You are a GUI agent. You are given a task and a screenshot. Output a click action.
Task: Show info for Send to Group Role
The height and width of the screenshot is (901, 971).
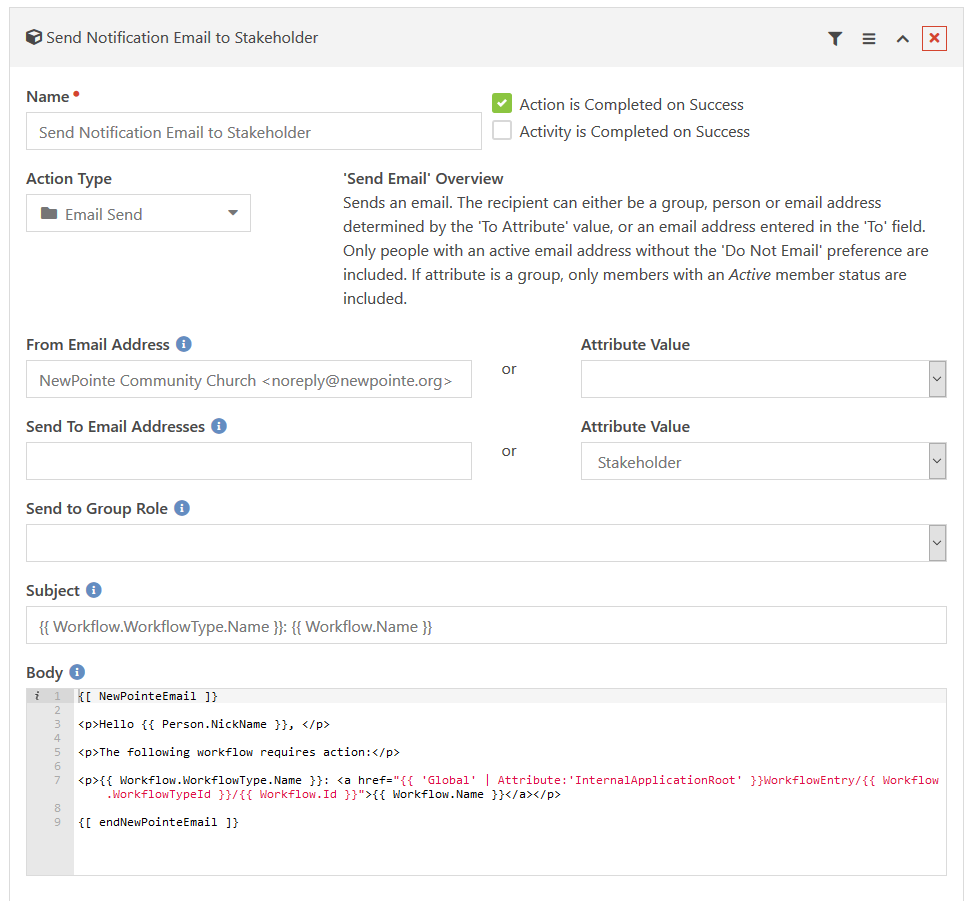[181, 508]
